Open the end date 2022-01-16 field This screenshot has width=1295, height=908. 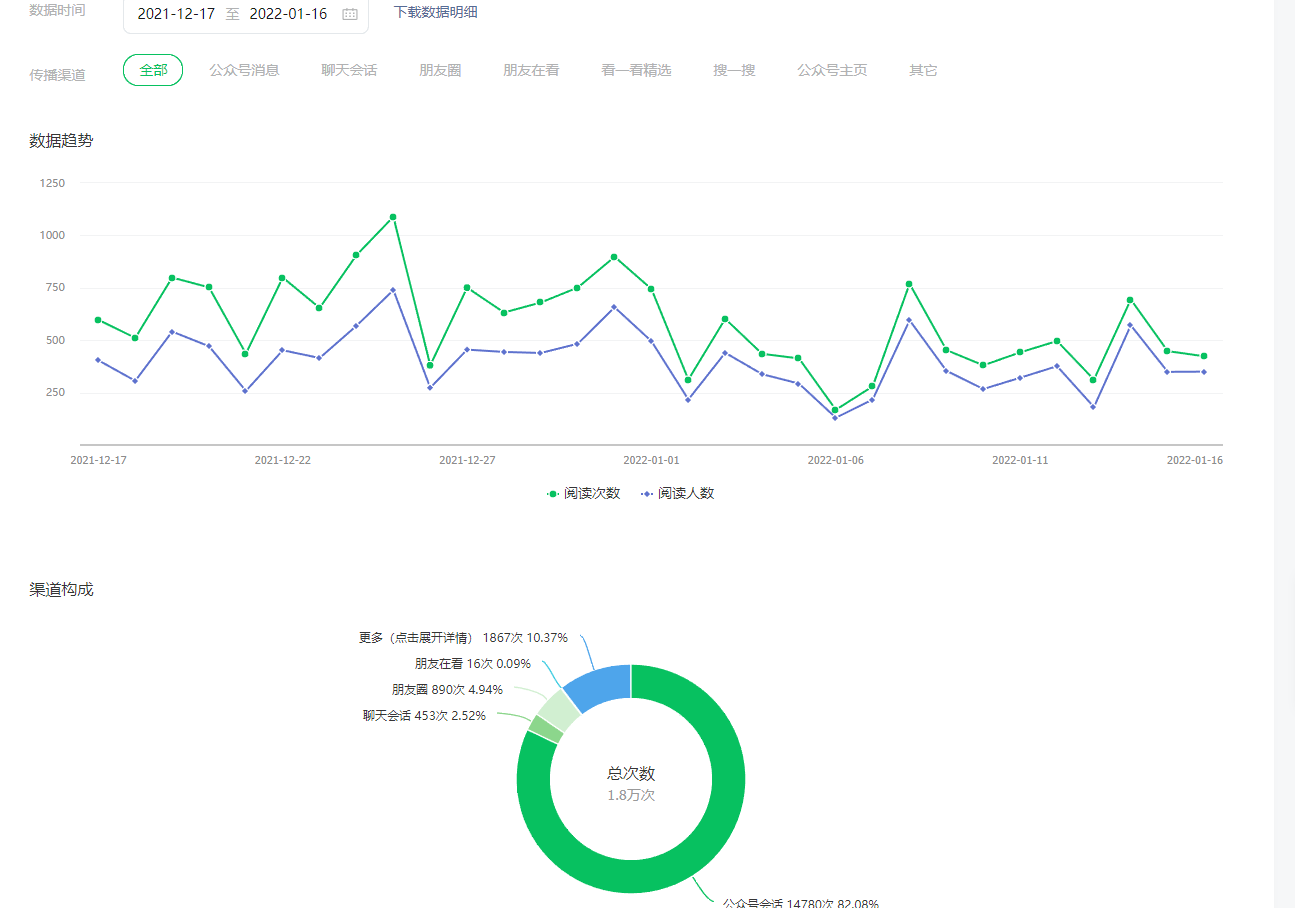click(x=288, y=14)
